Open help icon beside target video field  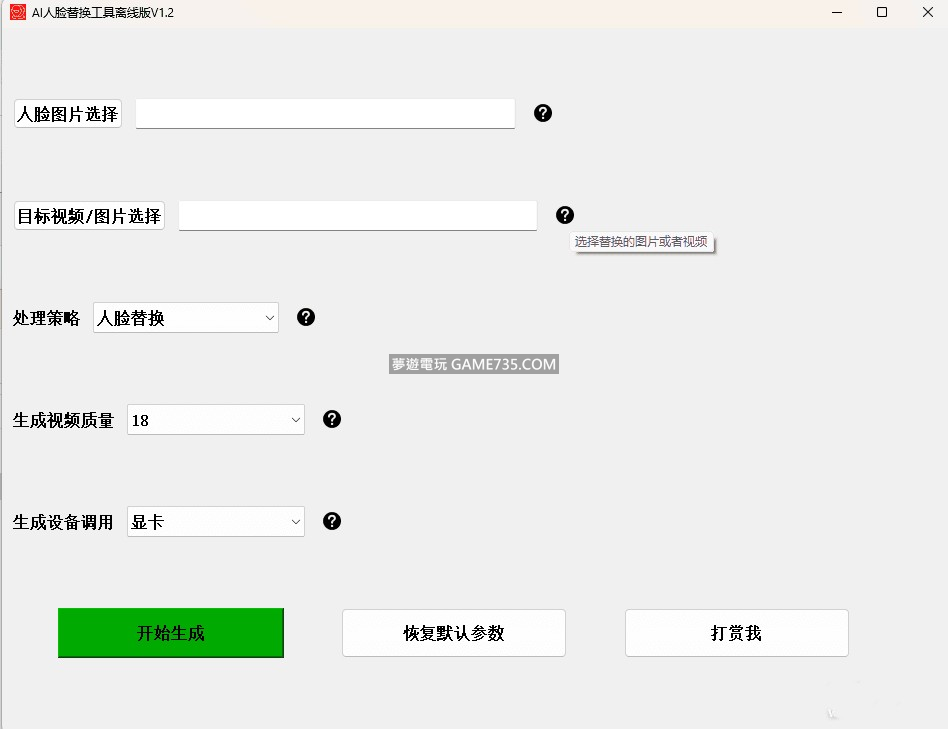point(565,215)
